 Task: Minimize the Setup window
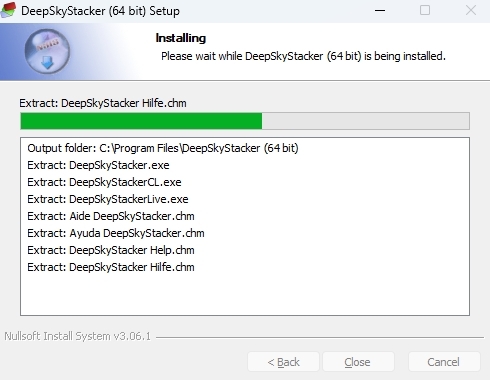point(380,11)
